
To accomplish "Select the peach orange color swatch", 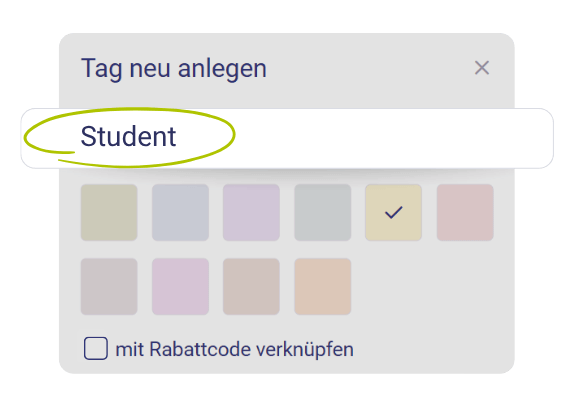I will click(323, 287).
